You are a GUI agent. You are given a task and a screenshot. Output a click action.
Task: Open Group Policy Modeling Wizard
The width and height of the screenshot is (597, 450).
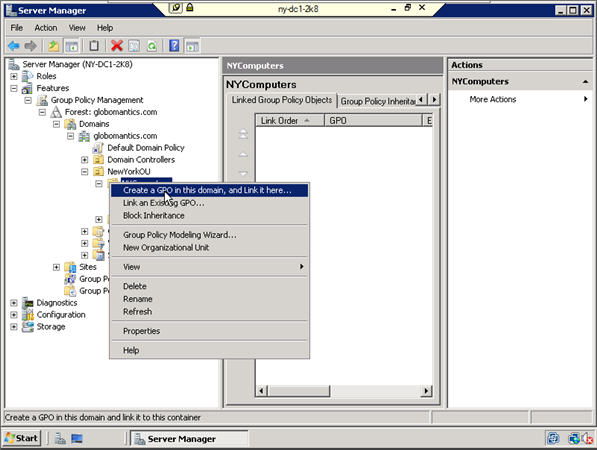[x=209, y=235]
